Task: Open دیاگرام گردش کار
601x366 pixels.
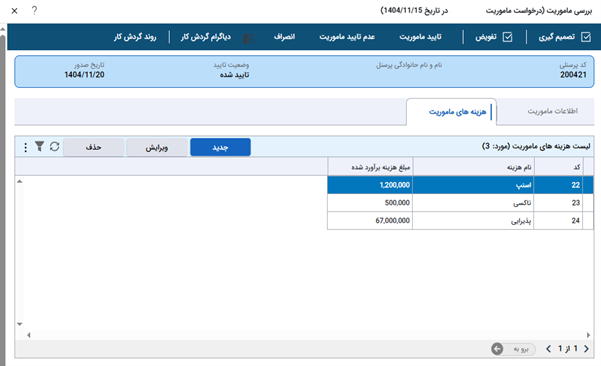Action: coord(206,37)
